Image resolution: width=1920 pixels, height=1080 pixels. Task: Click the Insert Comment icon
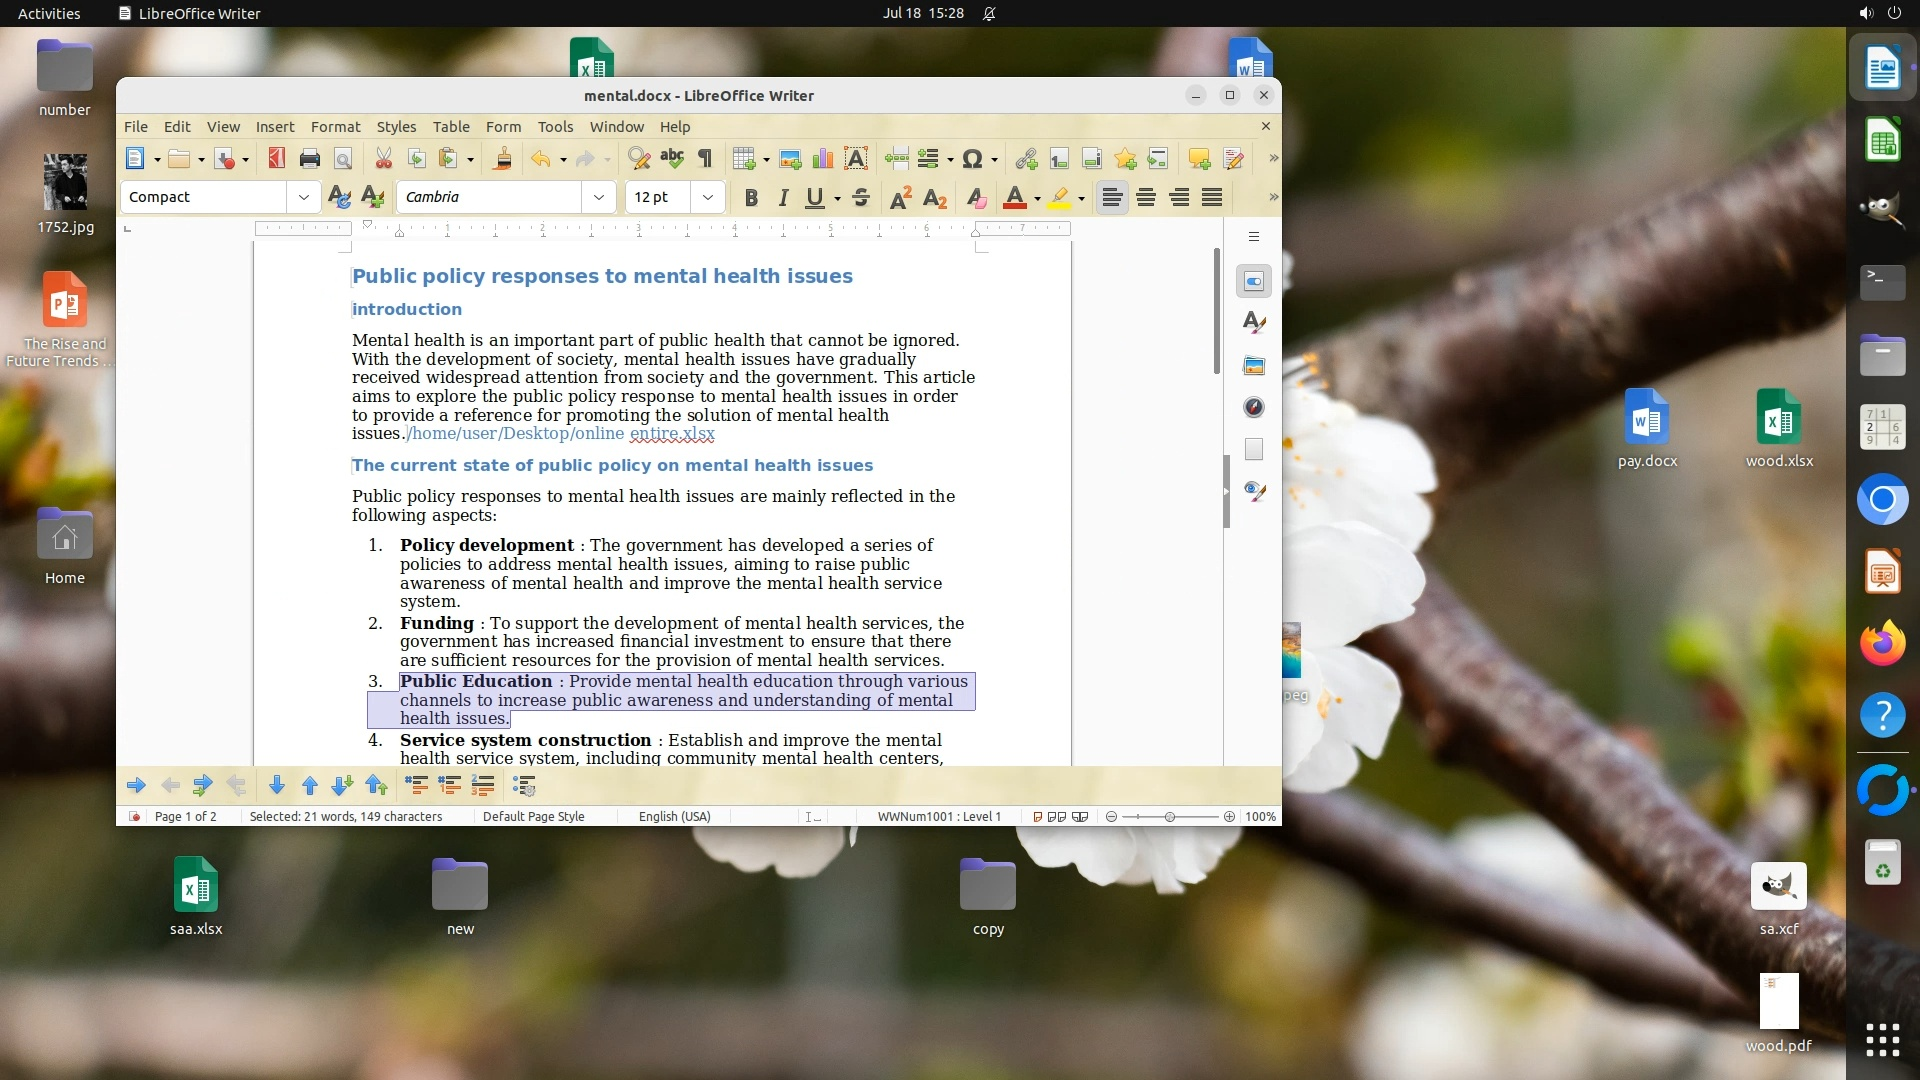1199,159
